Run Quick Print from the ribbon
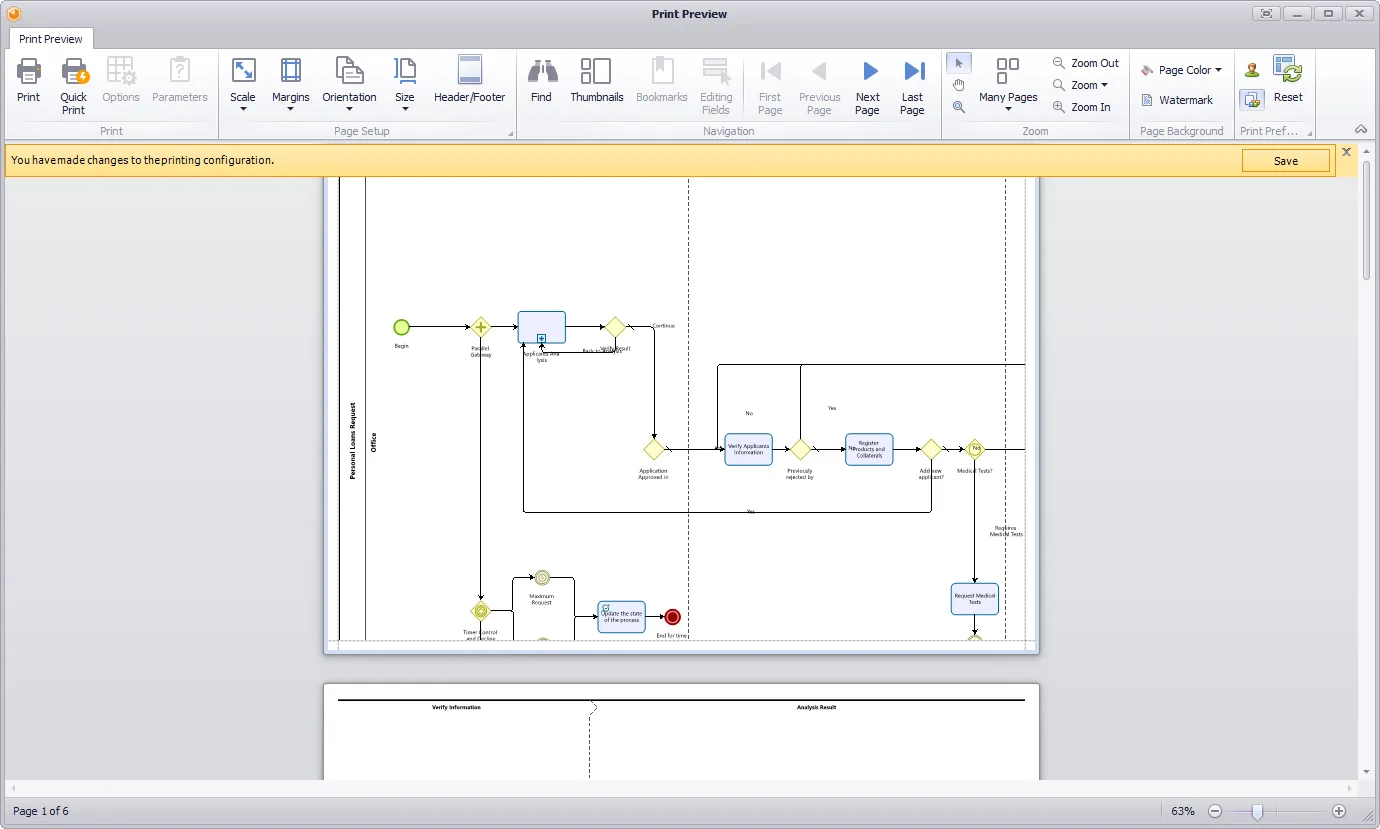Screen dimensions: 1380x829 pyautogui.click(x=74, y=85)
